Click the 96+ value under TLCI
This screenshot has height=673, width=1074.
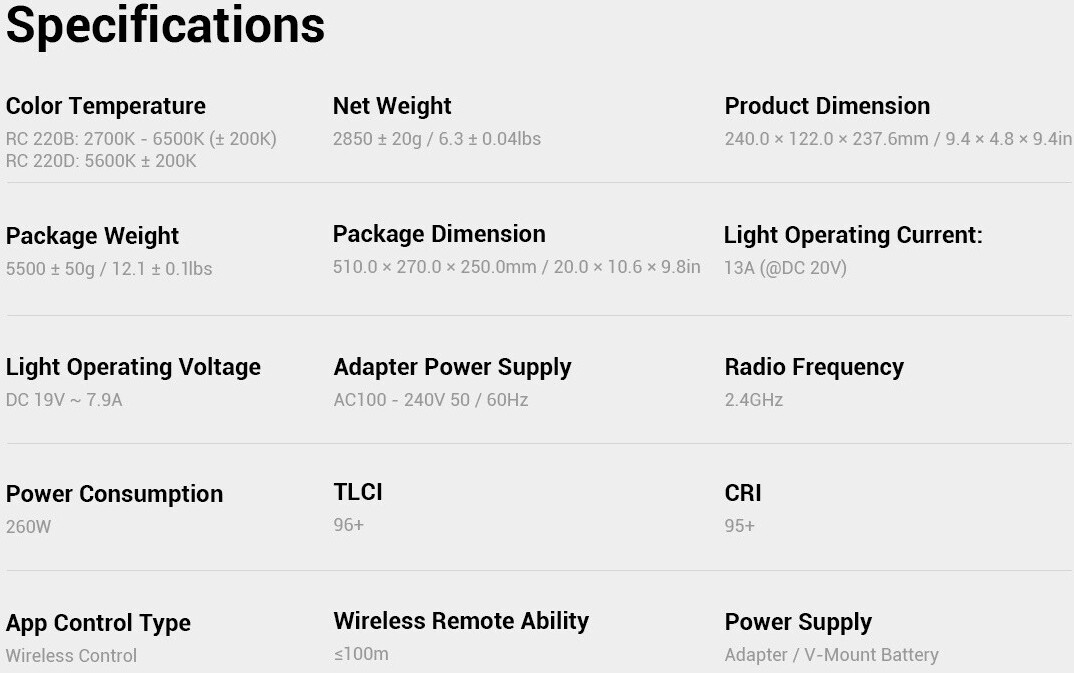(x=348, y=525)
